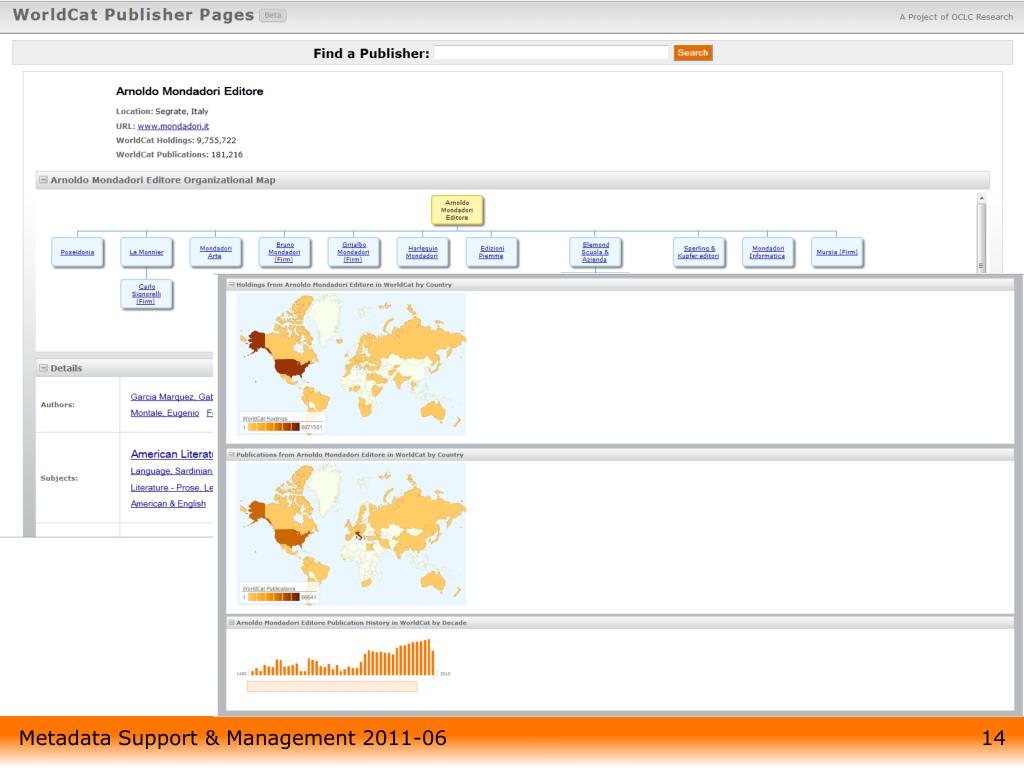Open the Poseidonia organization node

(x=77, y=252)
